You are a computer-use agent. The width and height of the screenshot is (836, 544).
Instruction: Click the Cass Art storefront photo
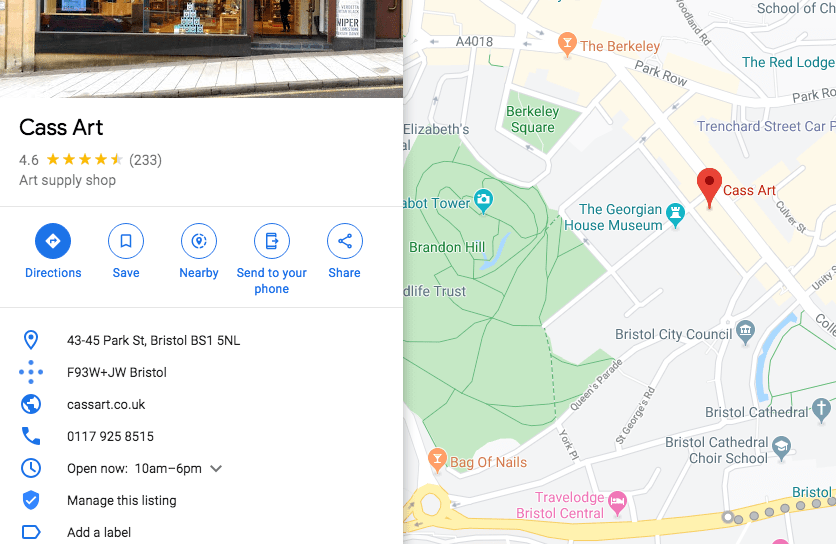(202, 49)
